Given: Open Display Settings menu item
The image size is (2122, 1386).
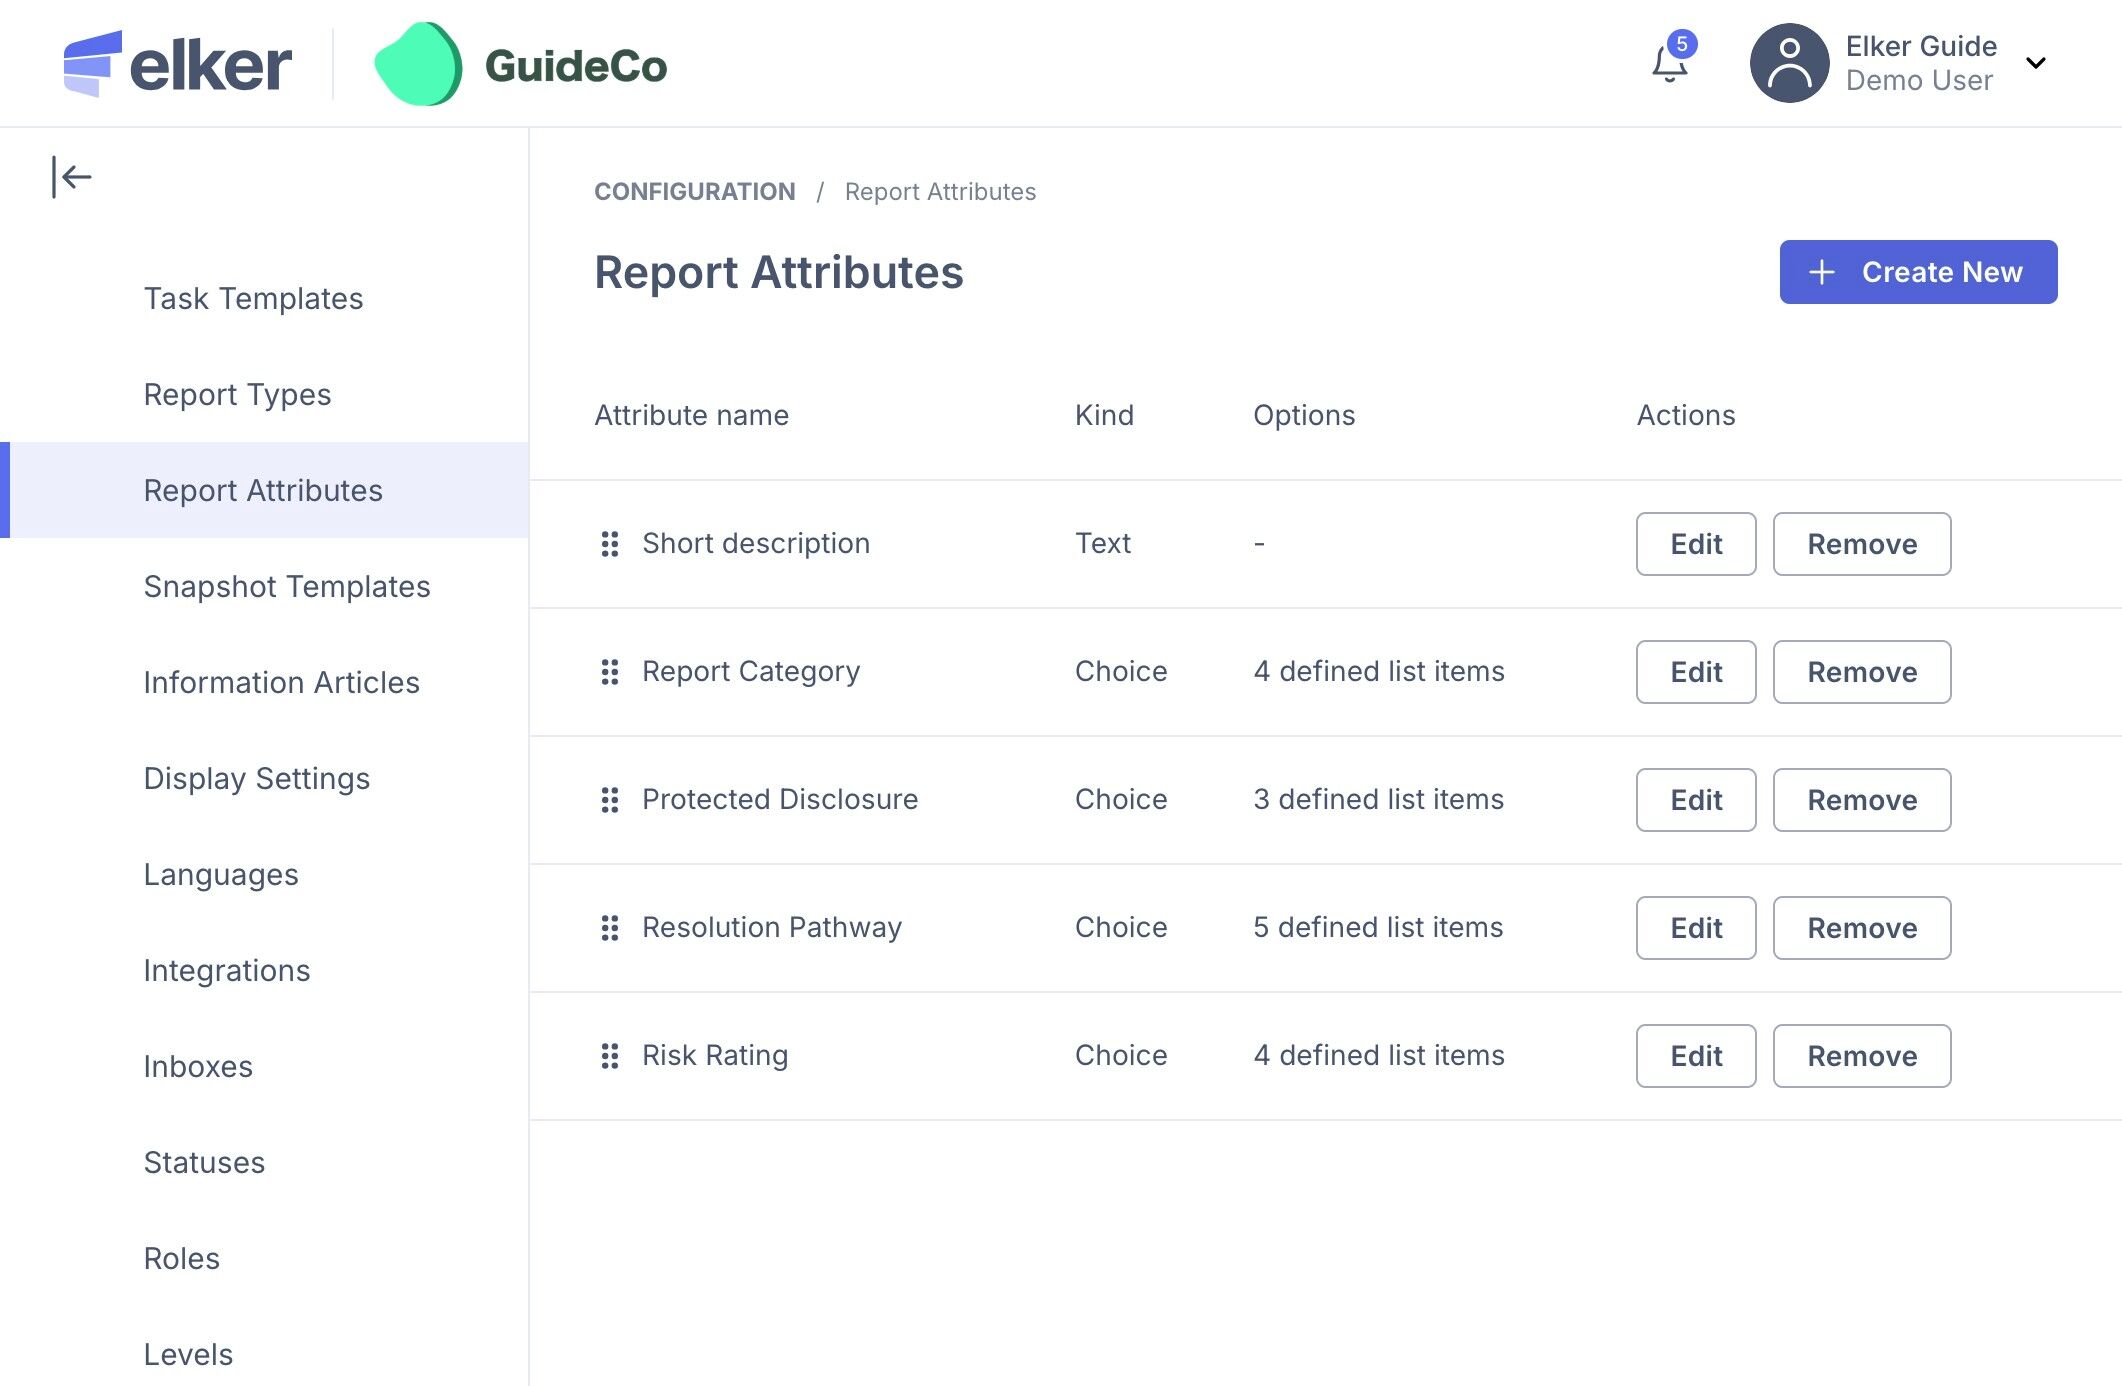Looking at the screenshot, I should [257, 778].
